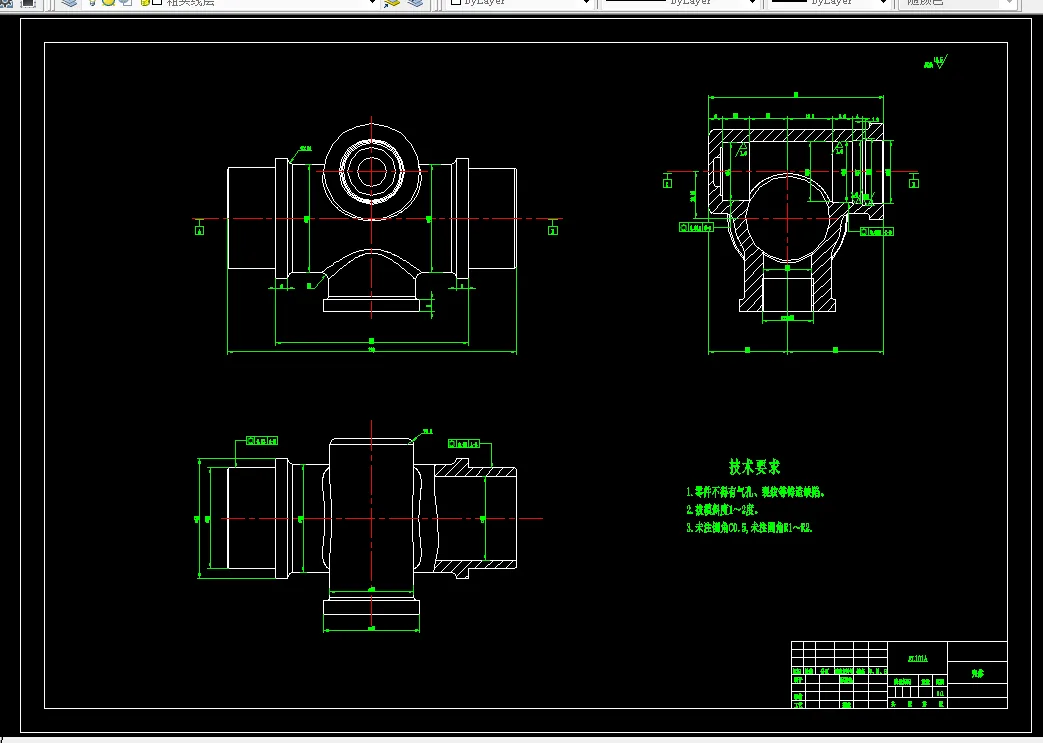Select overall length dimension below front view

pyautogui.click(x=372, y=351)
